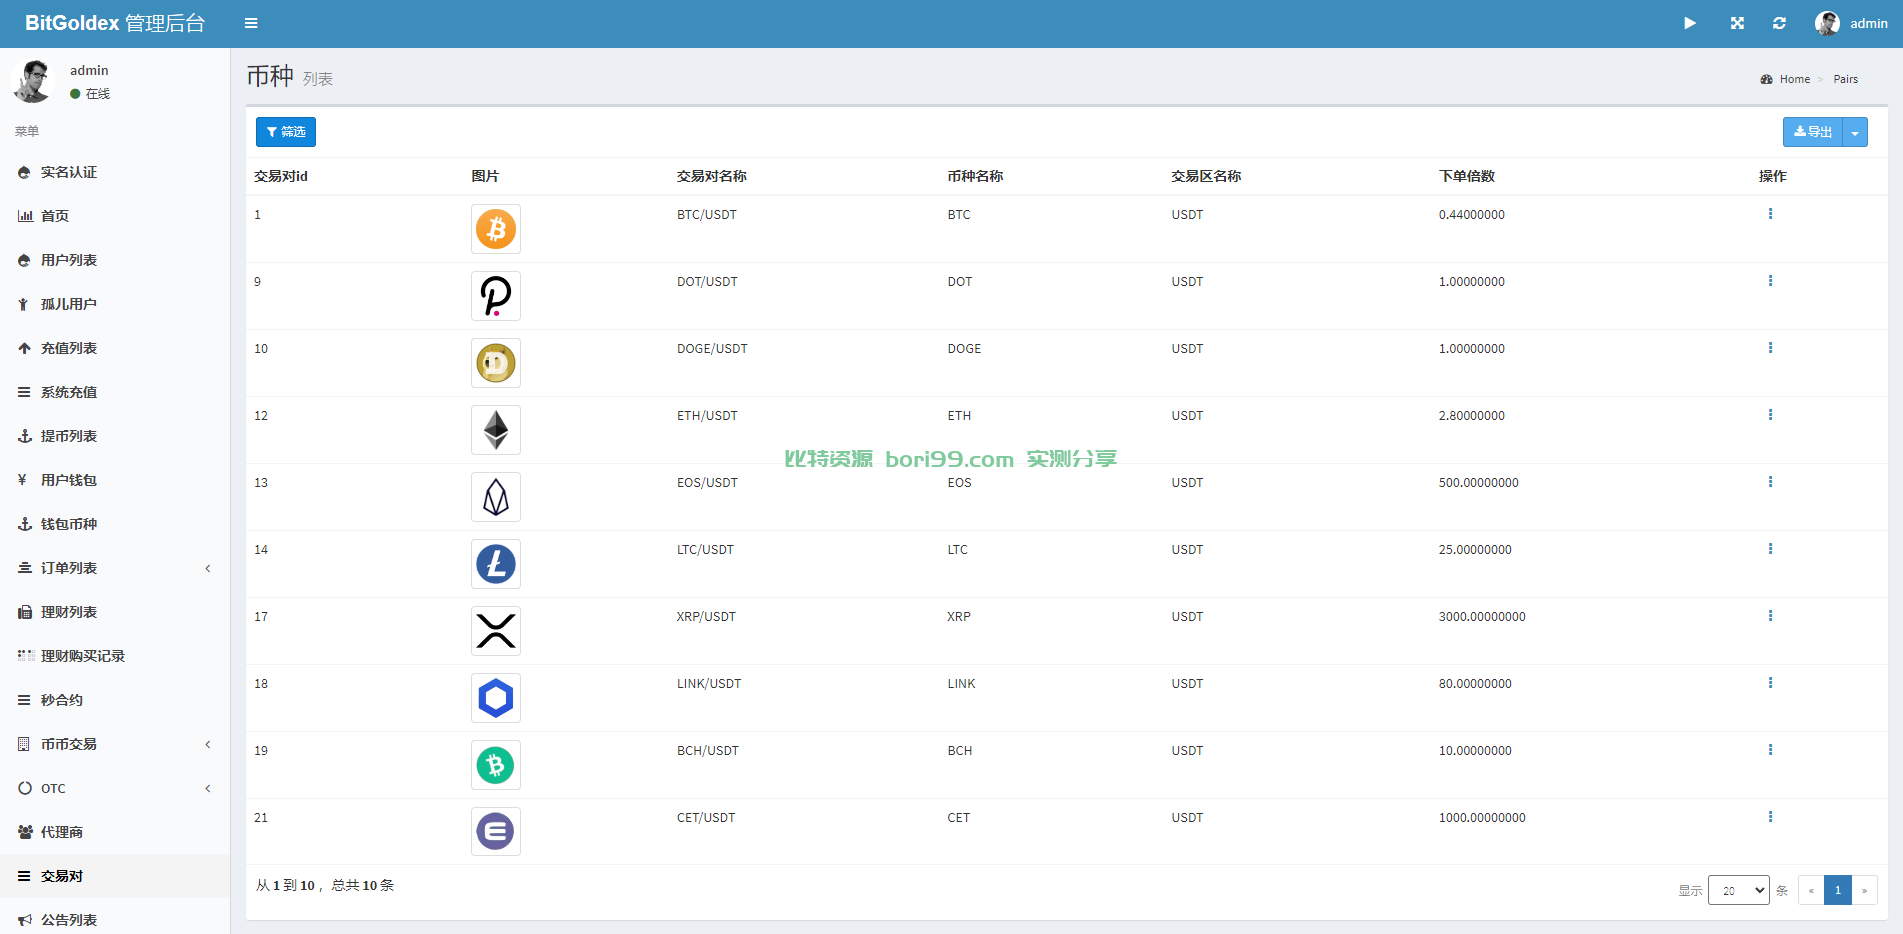Click the Bitcoin Cash logo image

[496, 765]
